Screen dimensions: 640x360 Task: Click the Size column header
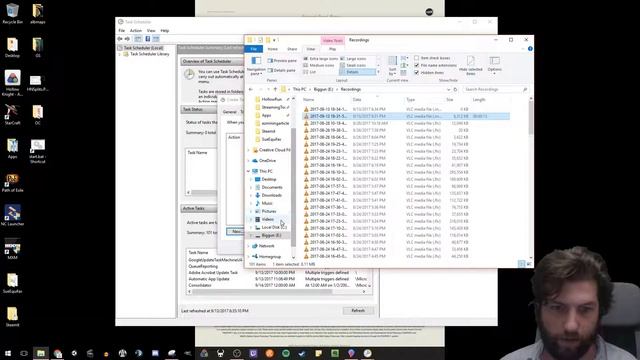[449, 100]
